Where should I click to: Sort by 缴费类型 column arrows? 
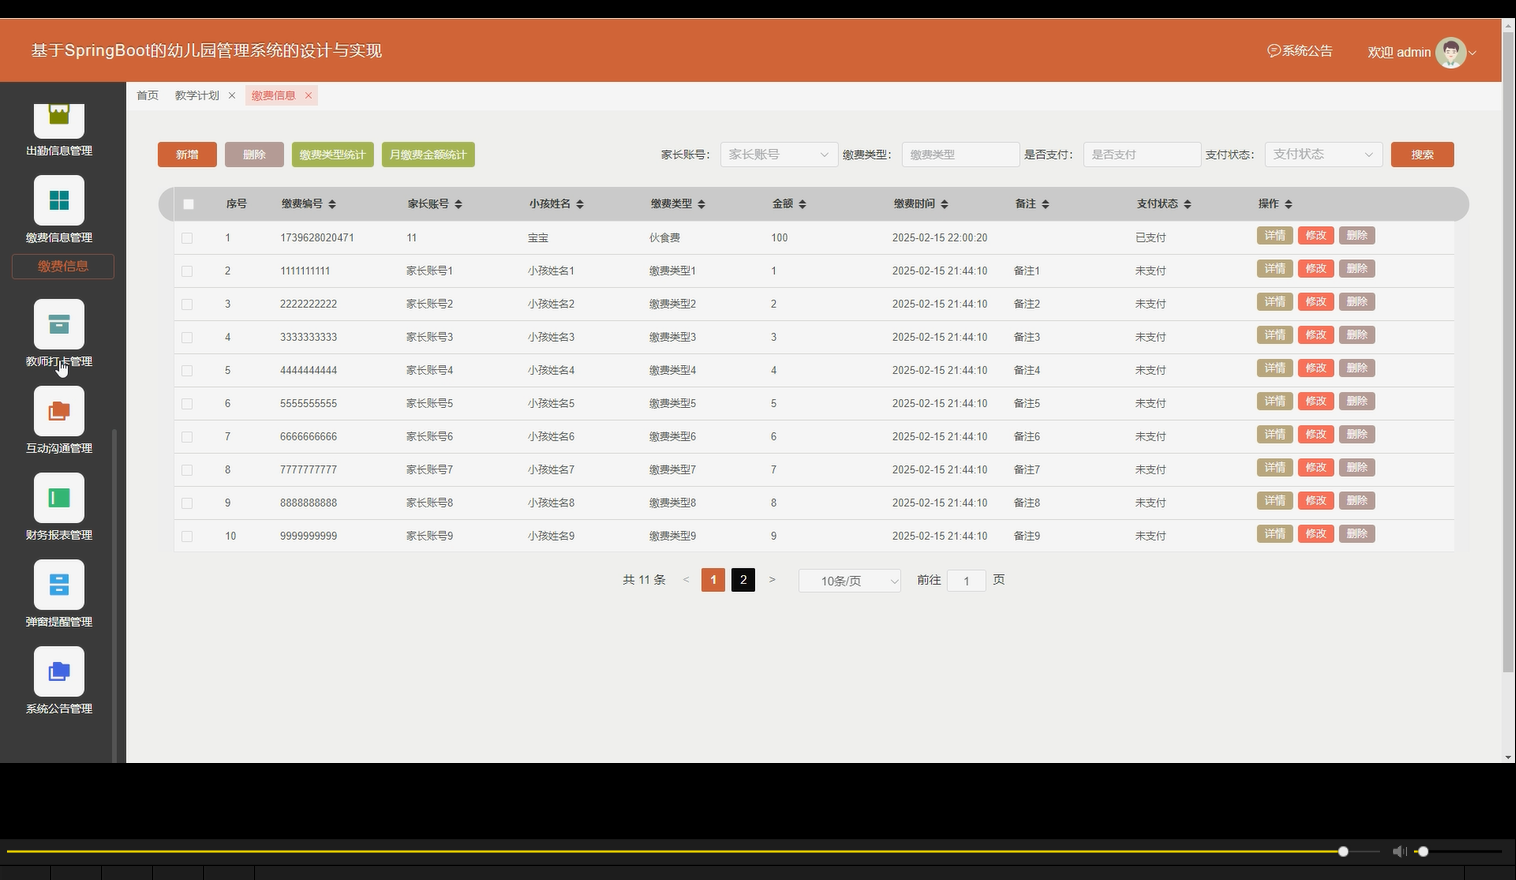(701, 204)
